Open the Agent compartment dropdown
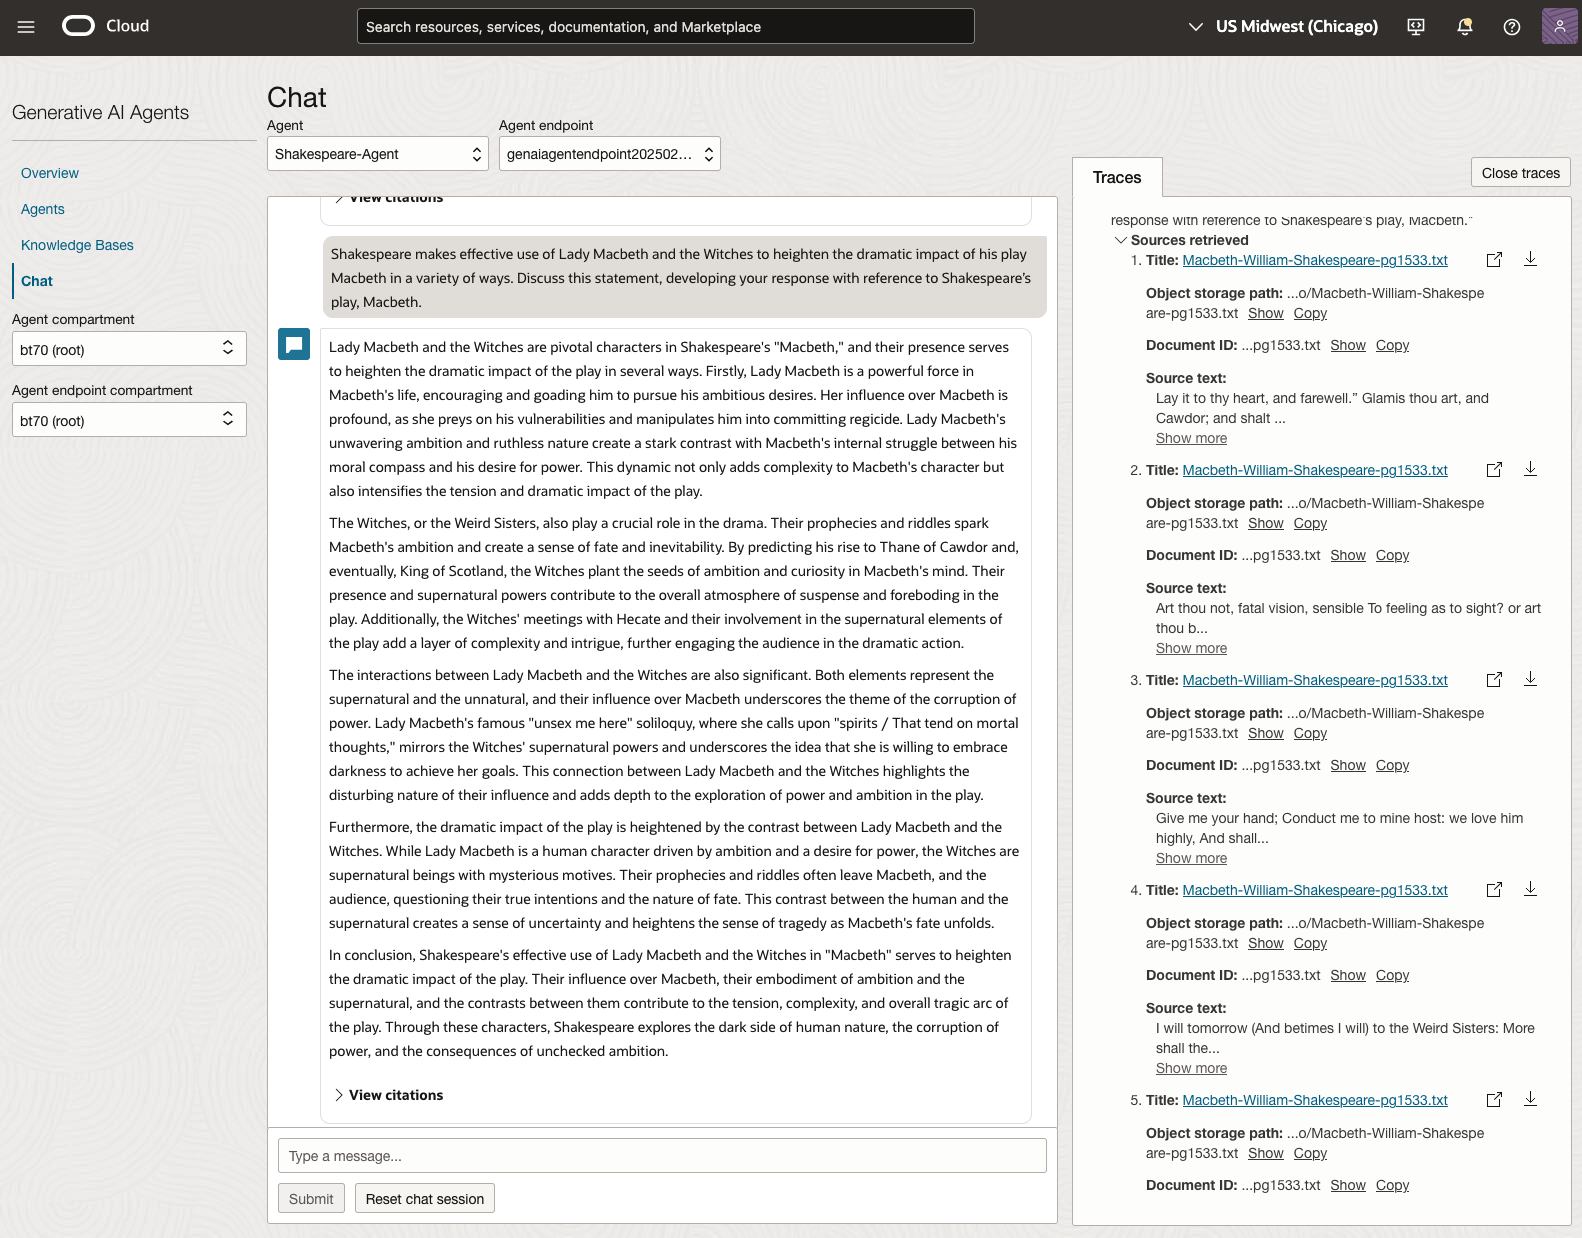The width and height of the screenshot is (1582, 1238). coord(129,349)
